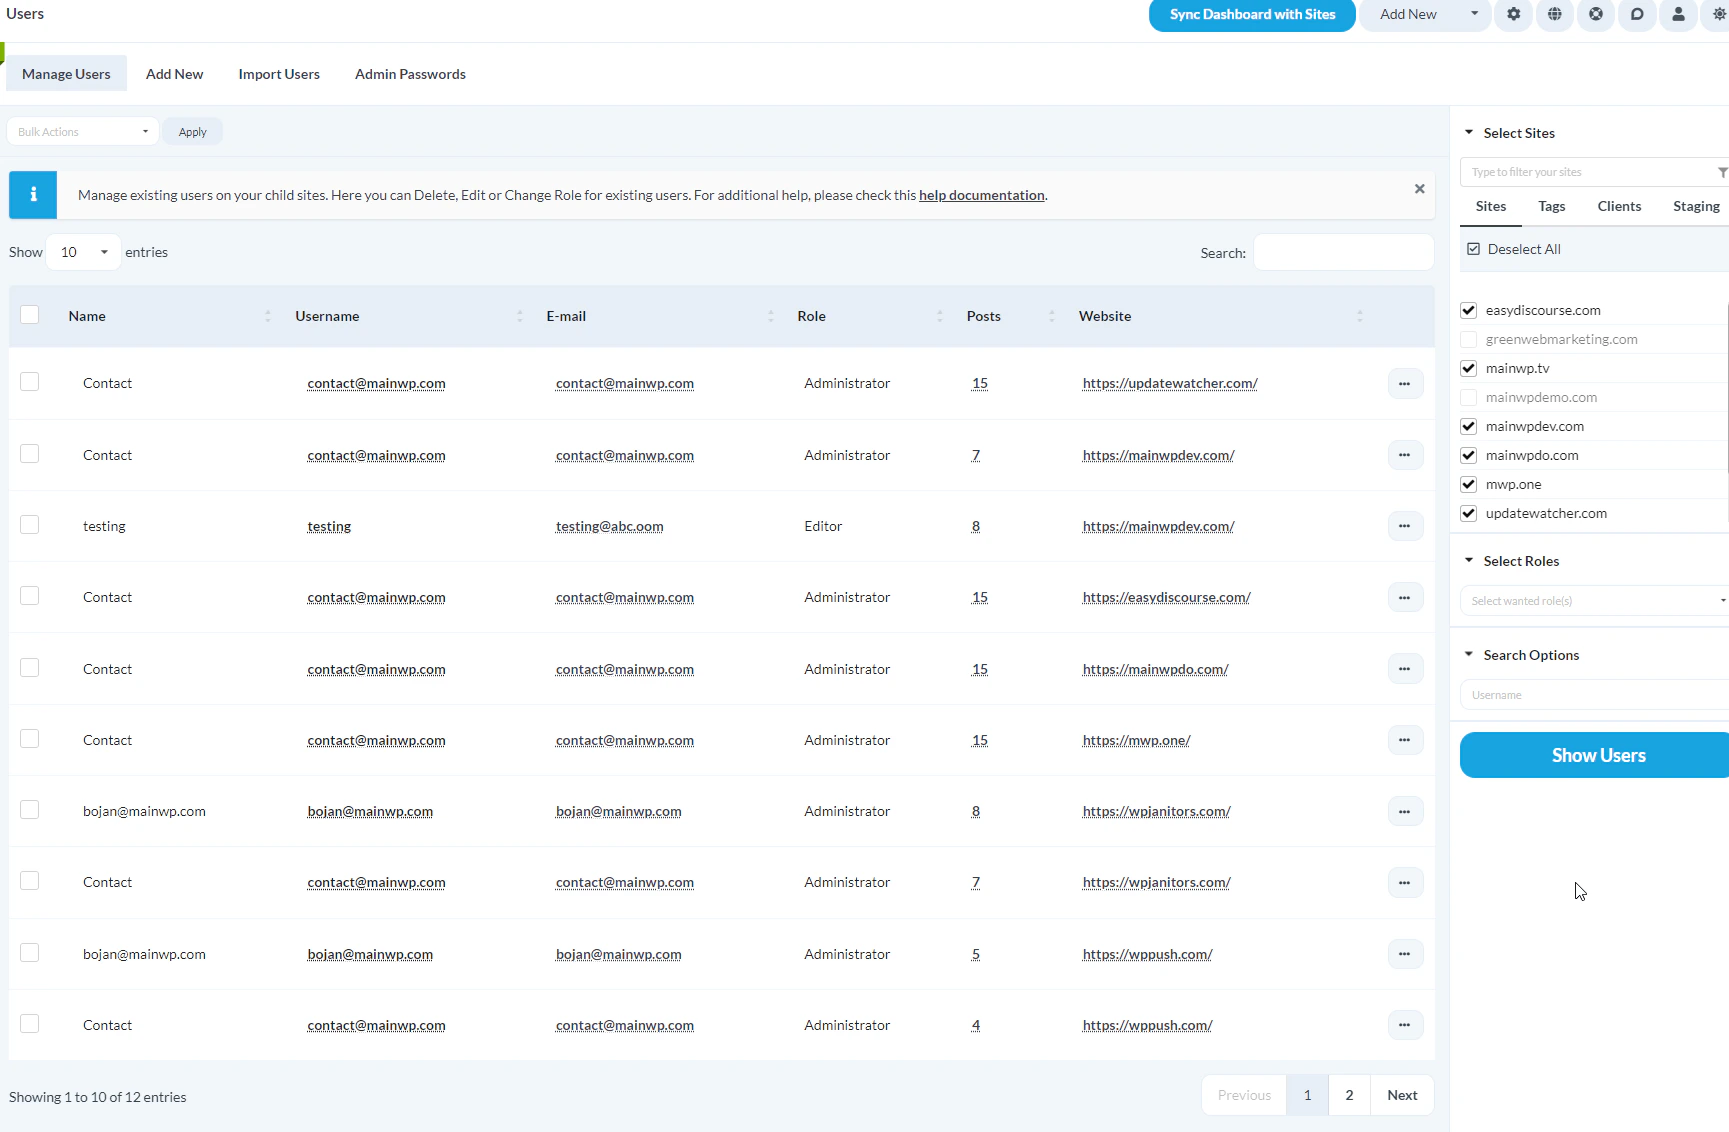Open actions menu for testing Editor row
Screen dimensions: 1729x1132
tap(1405, 526)
